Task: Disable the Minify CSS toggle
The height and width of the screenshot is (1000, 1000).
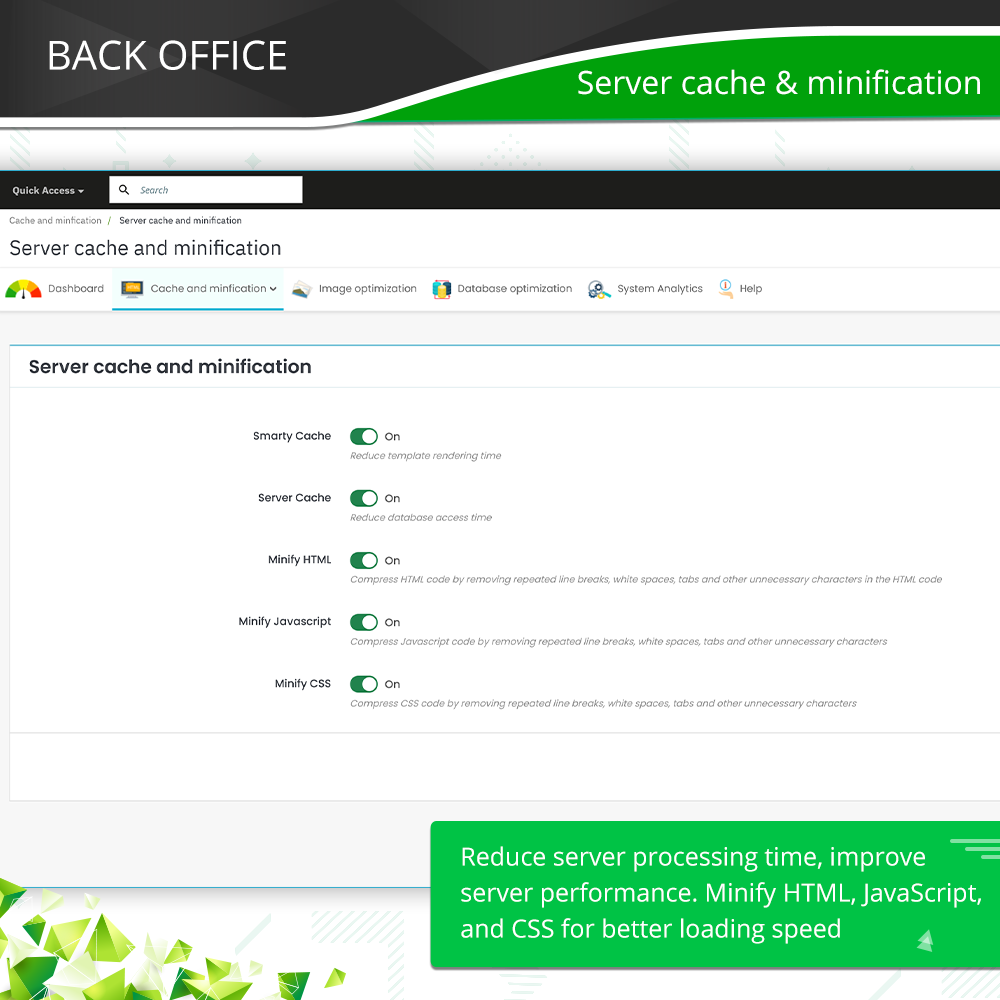Action: click(x=364, y=684)
